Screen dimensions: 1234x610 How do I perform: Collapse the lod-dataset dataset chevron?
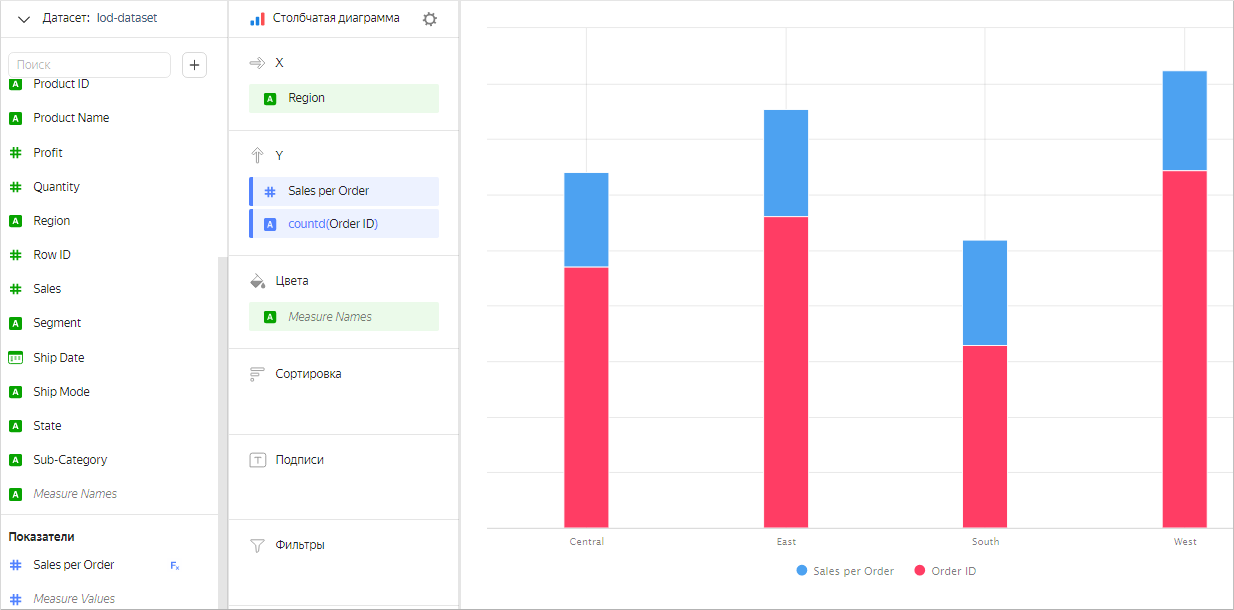pyautogui.click(x=24, y=19)
